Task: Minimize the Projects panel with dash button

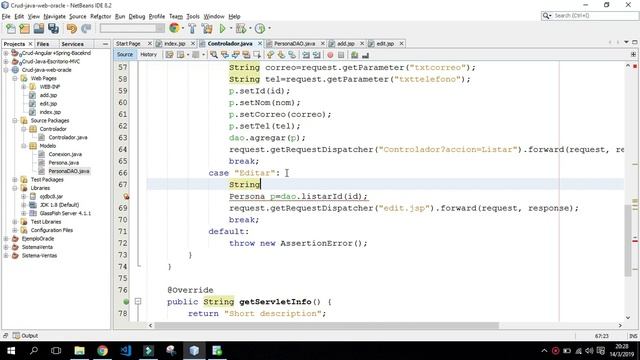Action: coord(105,44)
